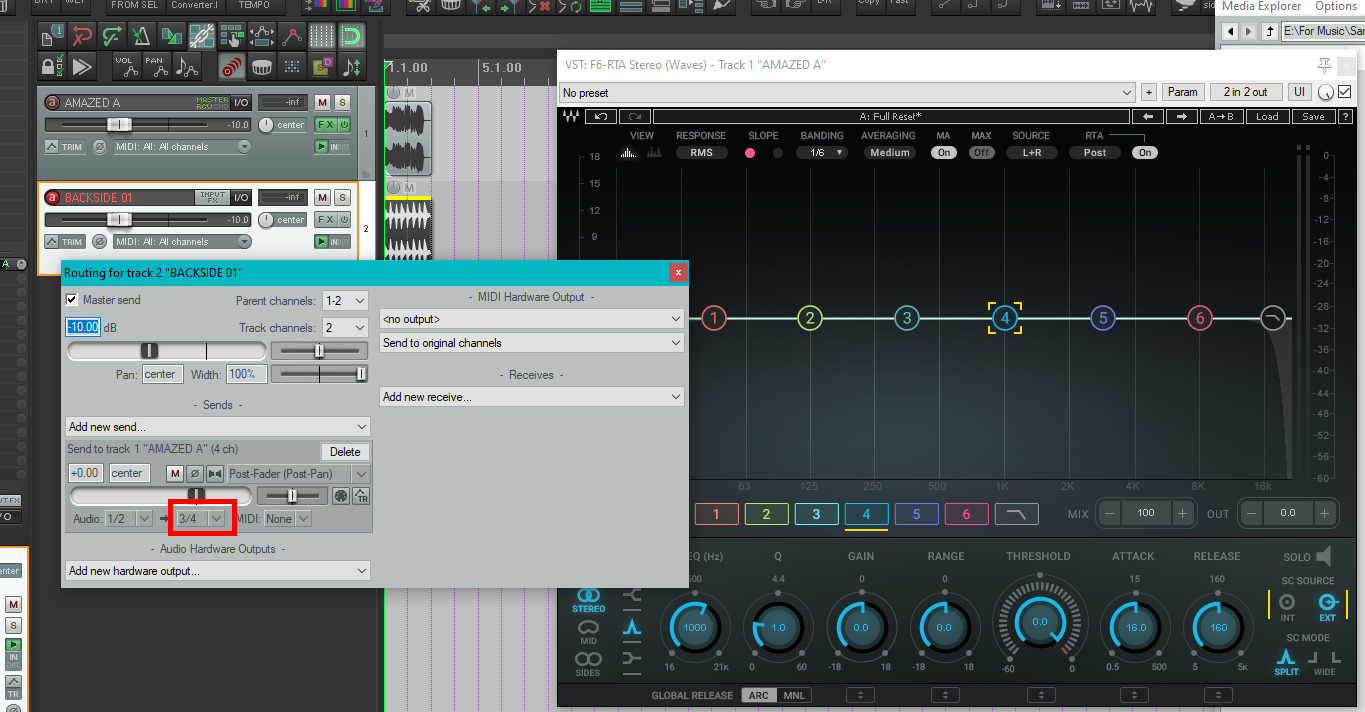This screenshot has height=712, width=1365.
Task: Toggle send mono downmix icon
Action: click(x=214, y=474)
